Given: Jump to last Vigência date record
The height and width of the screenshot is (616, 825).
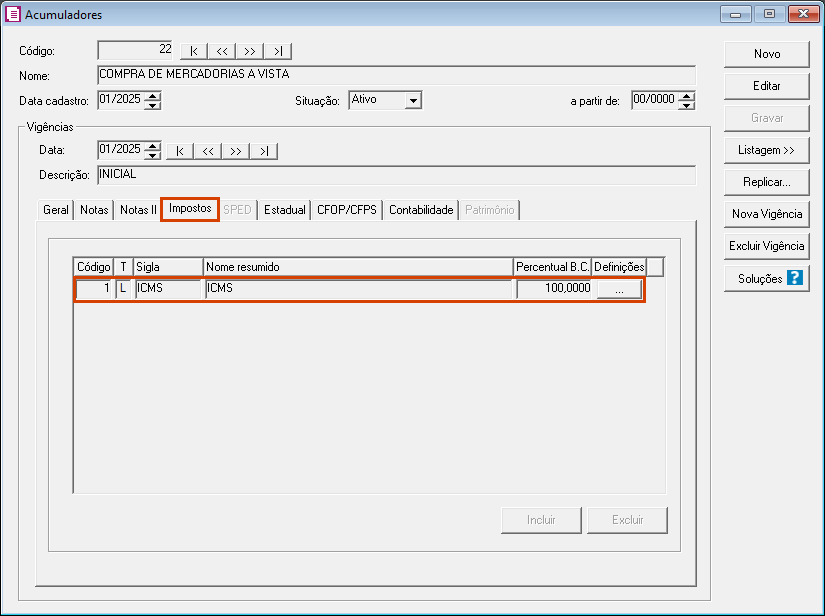Looking at the screenshot, I should tap(264, 151).
